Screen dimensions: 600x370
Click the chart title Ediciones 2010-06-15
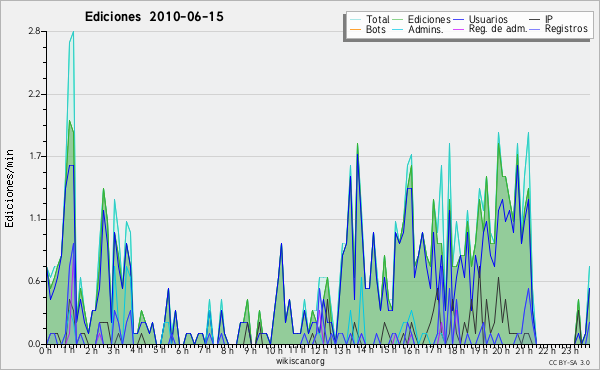coord(154,17)
